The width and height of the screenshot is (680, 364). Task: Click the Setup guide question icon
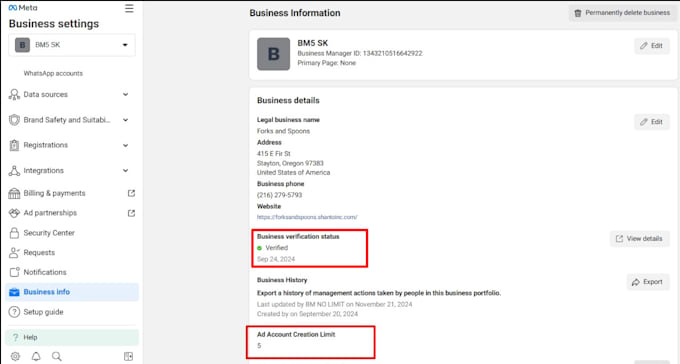(14, 312)
